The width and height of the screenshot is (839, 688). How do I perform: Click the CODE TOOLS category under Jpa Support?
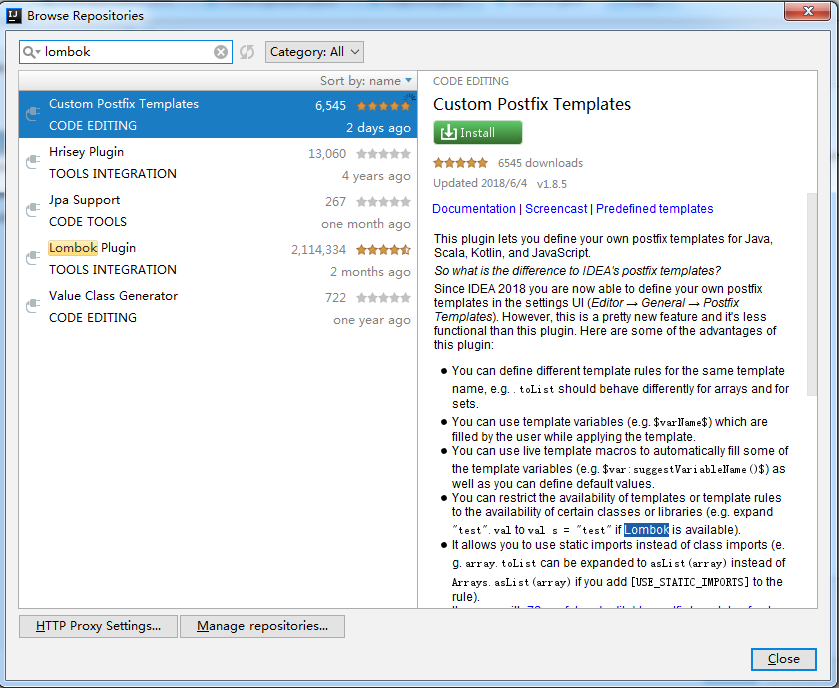click(x=88, y=221)
